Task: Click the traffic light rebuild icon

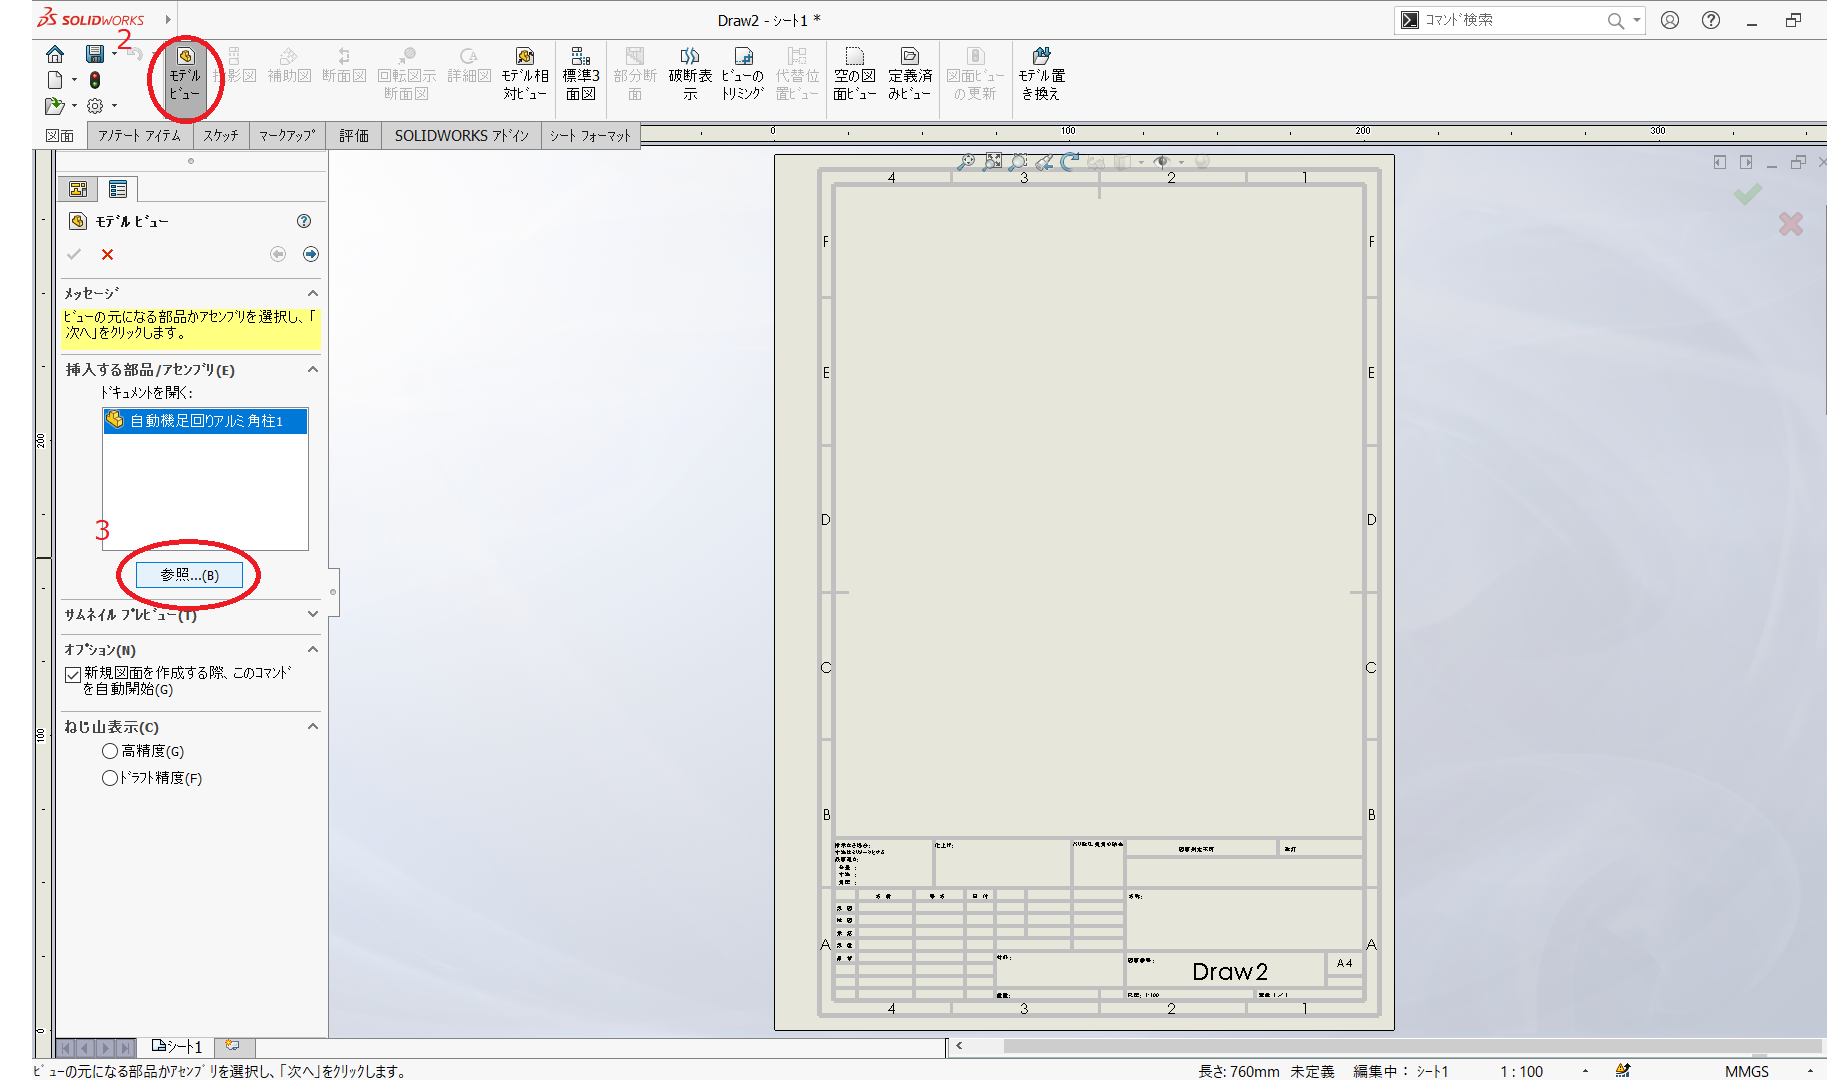Action: [95, 80]
